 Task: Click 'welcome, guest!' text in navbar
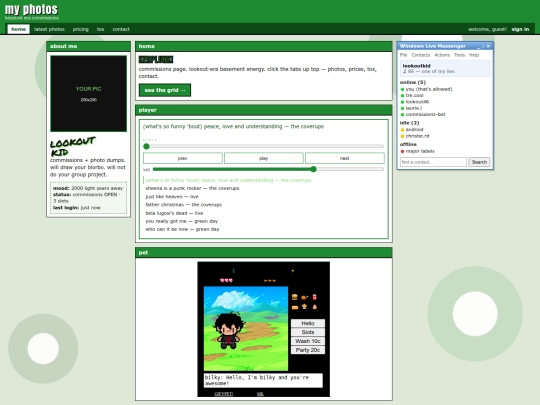(x=487, y=29)
